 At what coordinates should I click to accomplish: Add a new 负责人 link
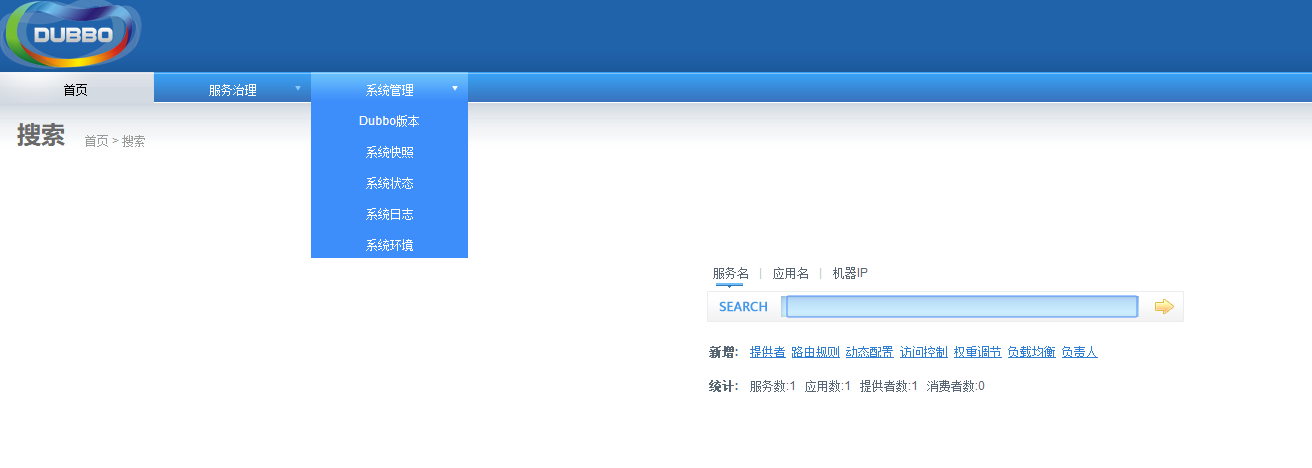tap(1079, 352)
